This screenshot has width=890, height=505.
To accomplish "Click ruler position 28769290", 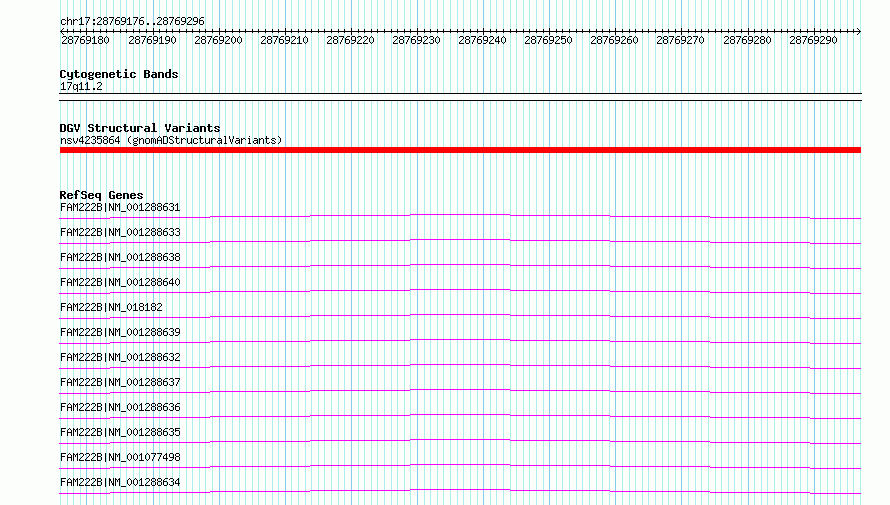I will click(x=813, y=40).
